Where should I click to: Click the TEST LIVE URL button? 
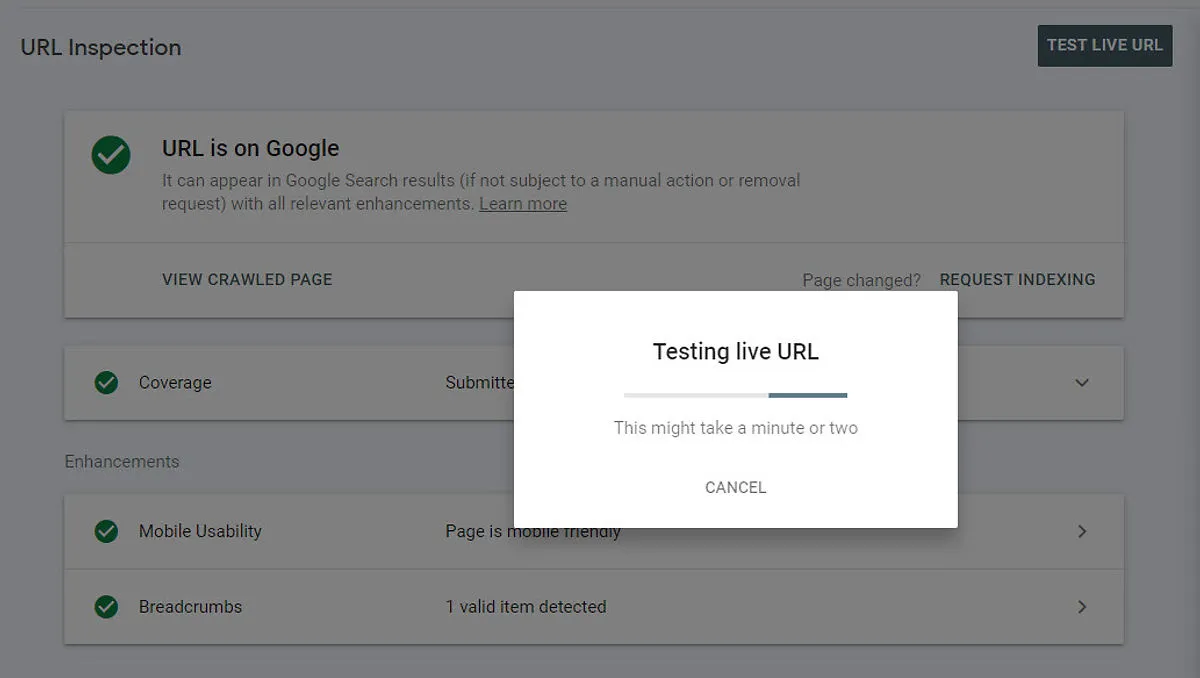pyautogui.click(x=1104, y=45)
